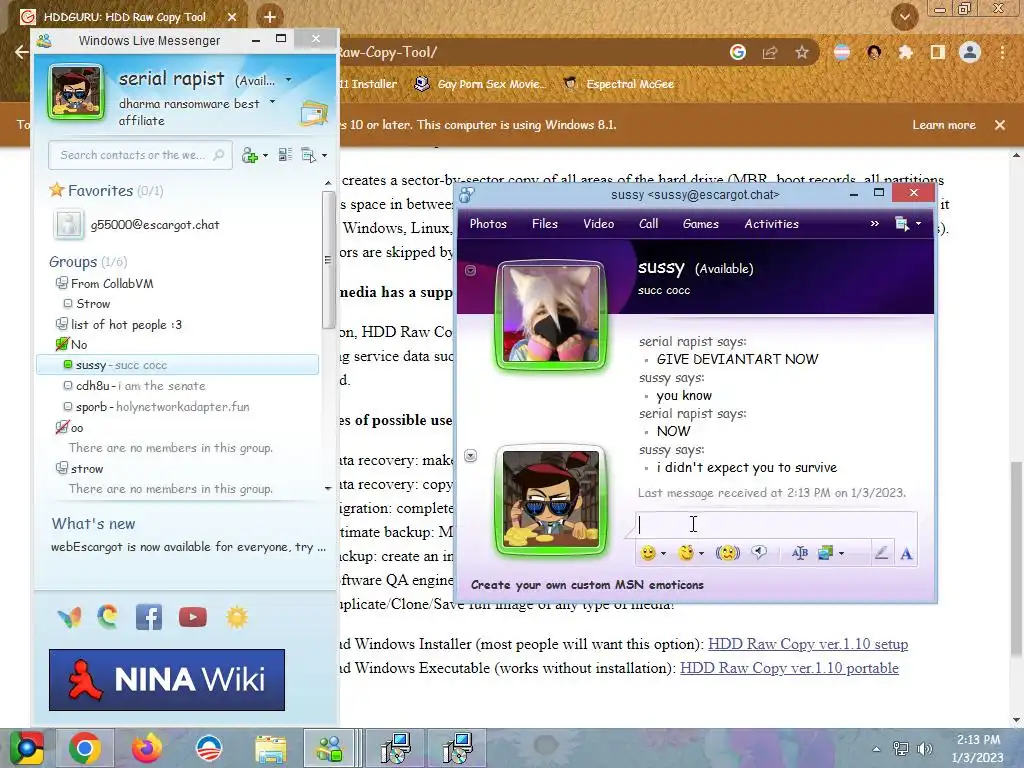Screen dimensions: 1024x768
Task: Open Firefox from the taskbar
Action: point(146,748)
